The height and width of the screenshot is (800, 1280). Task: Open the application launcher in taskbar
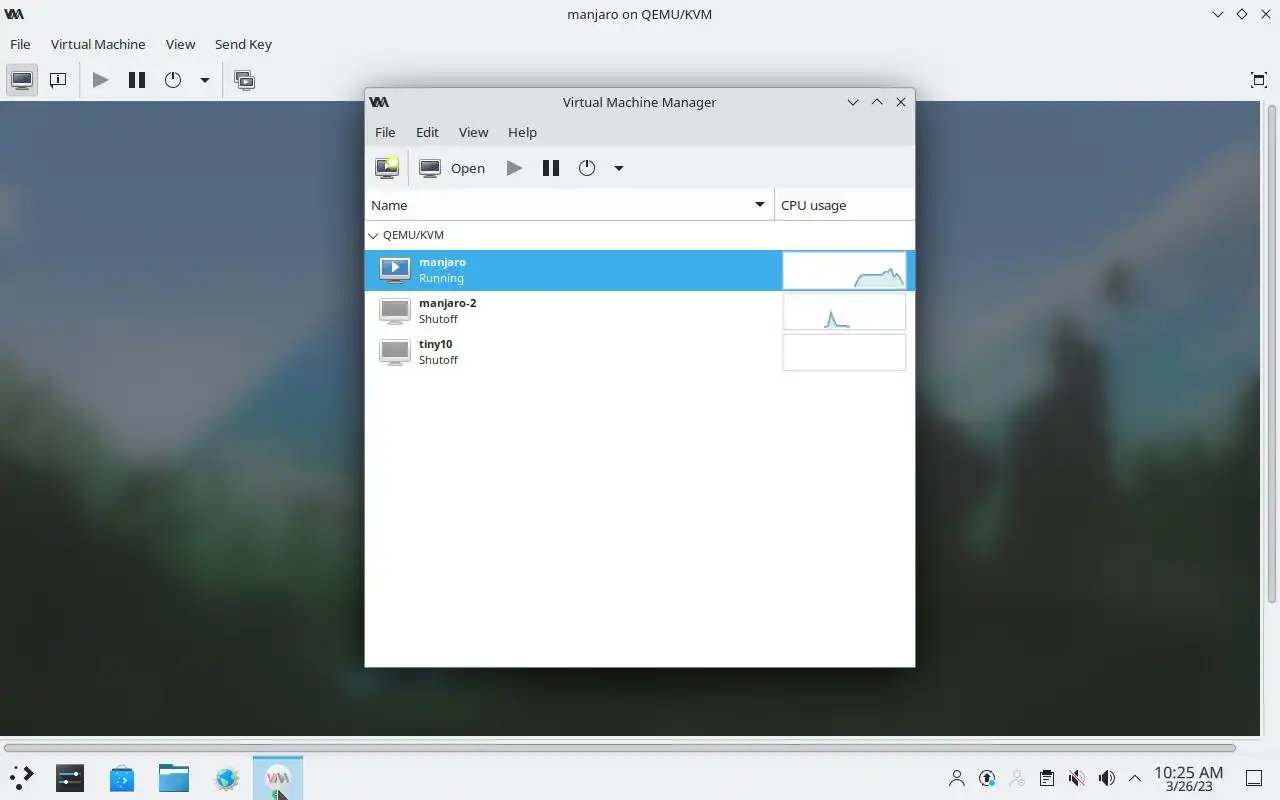click(22, 777)
